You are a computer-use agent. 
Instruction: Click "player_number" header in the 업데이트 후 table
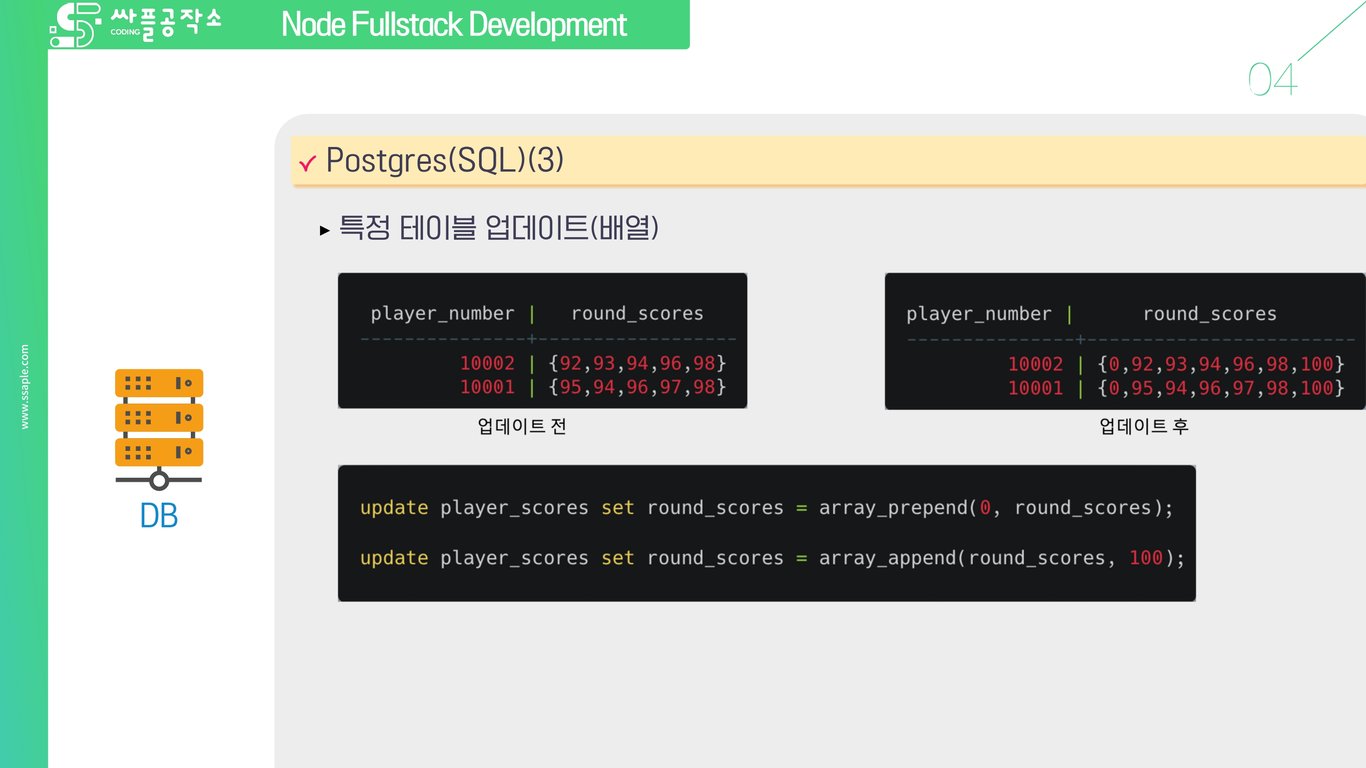click(x=979, y=314)
